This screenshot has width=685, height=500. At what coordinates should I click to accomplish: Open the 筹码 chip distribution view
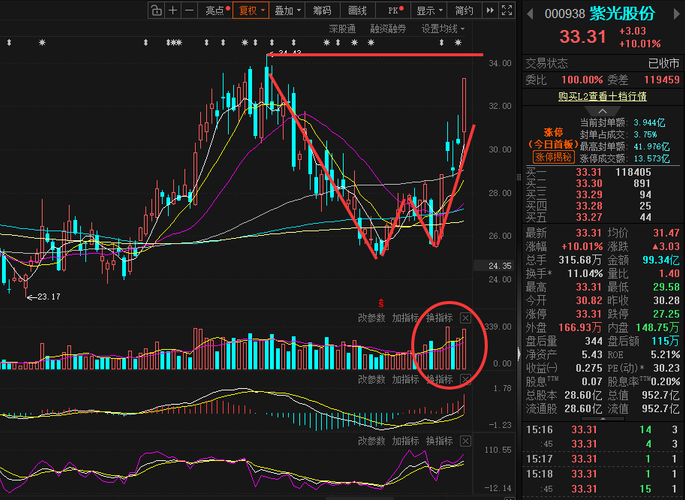pyautogui.click(x=322, y=10)
